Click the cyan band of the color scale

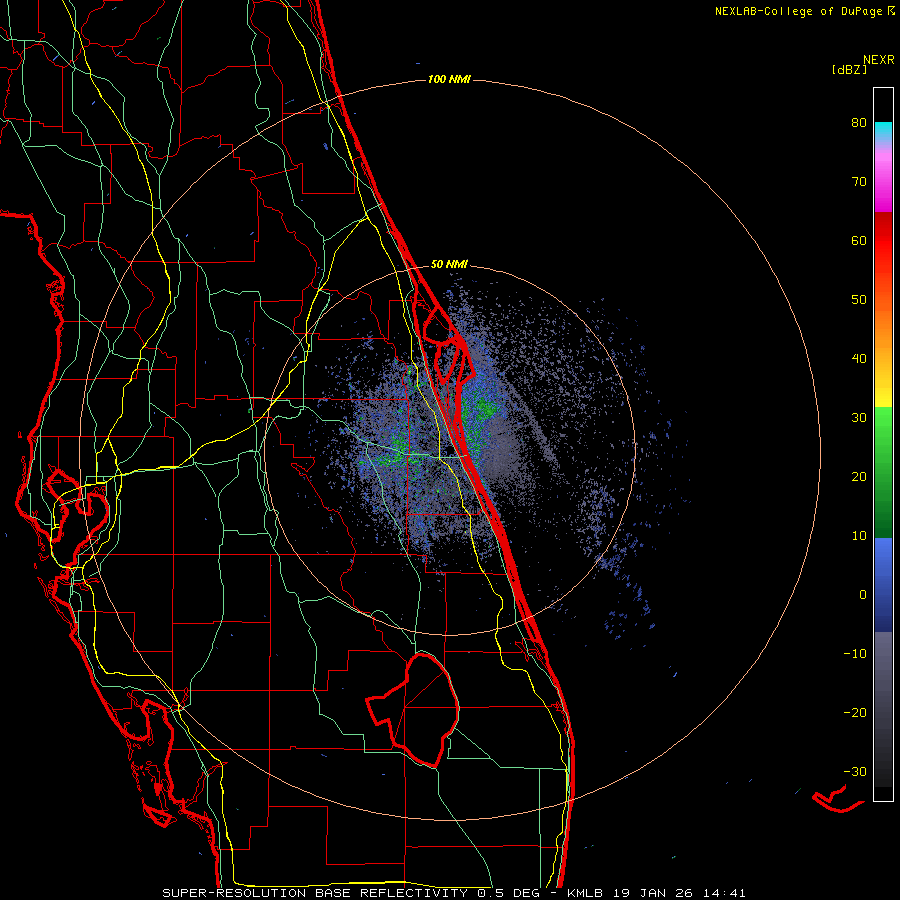point(883,131)
